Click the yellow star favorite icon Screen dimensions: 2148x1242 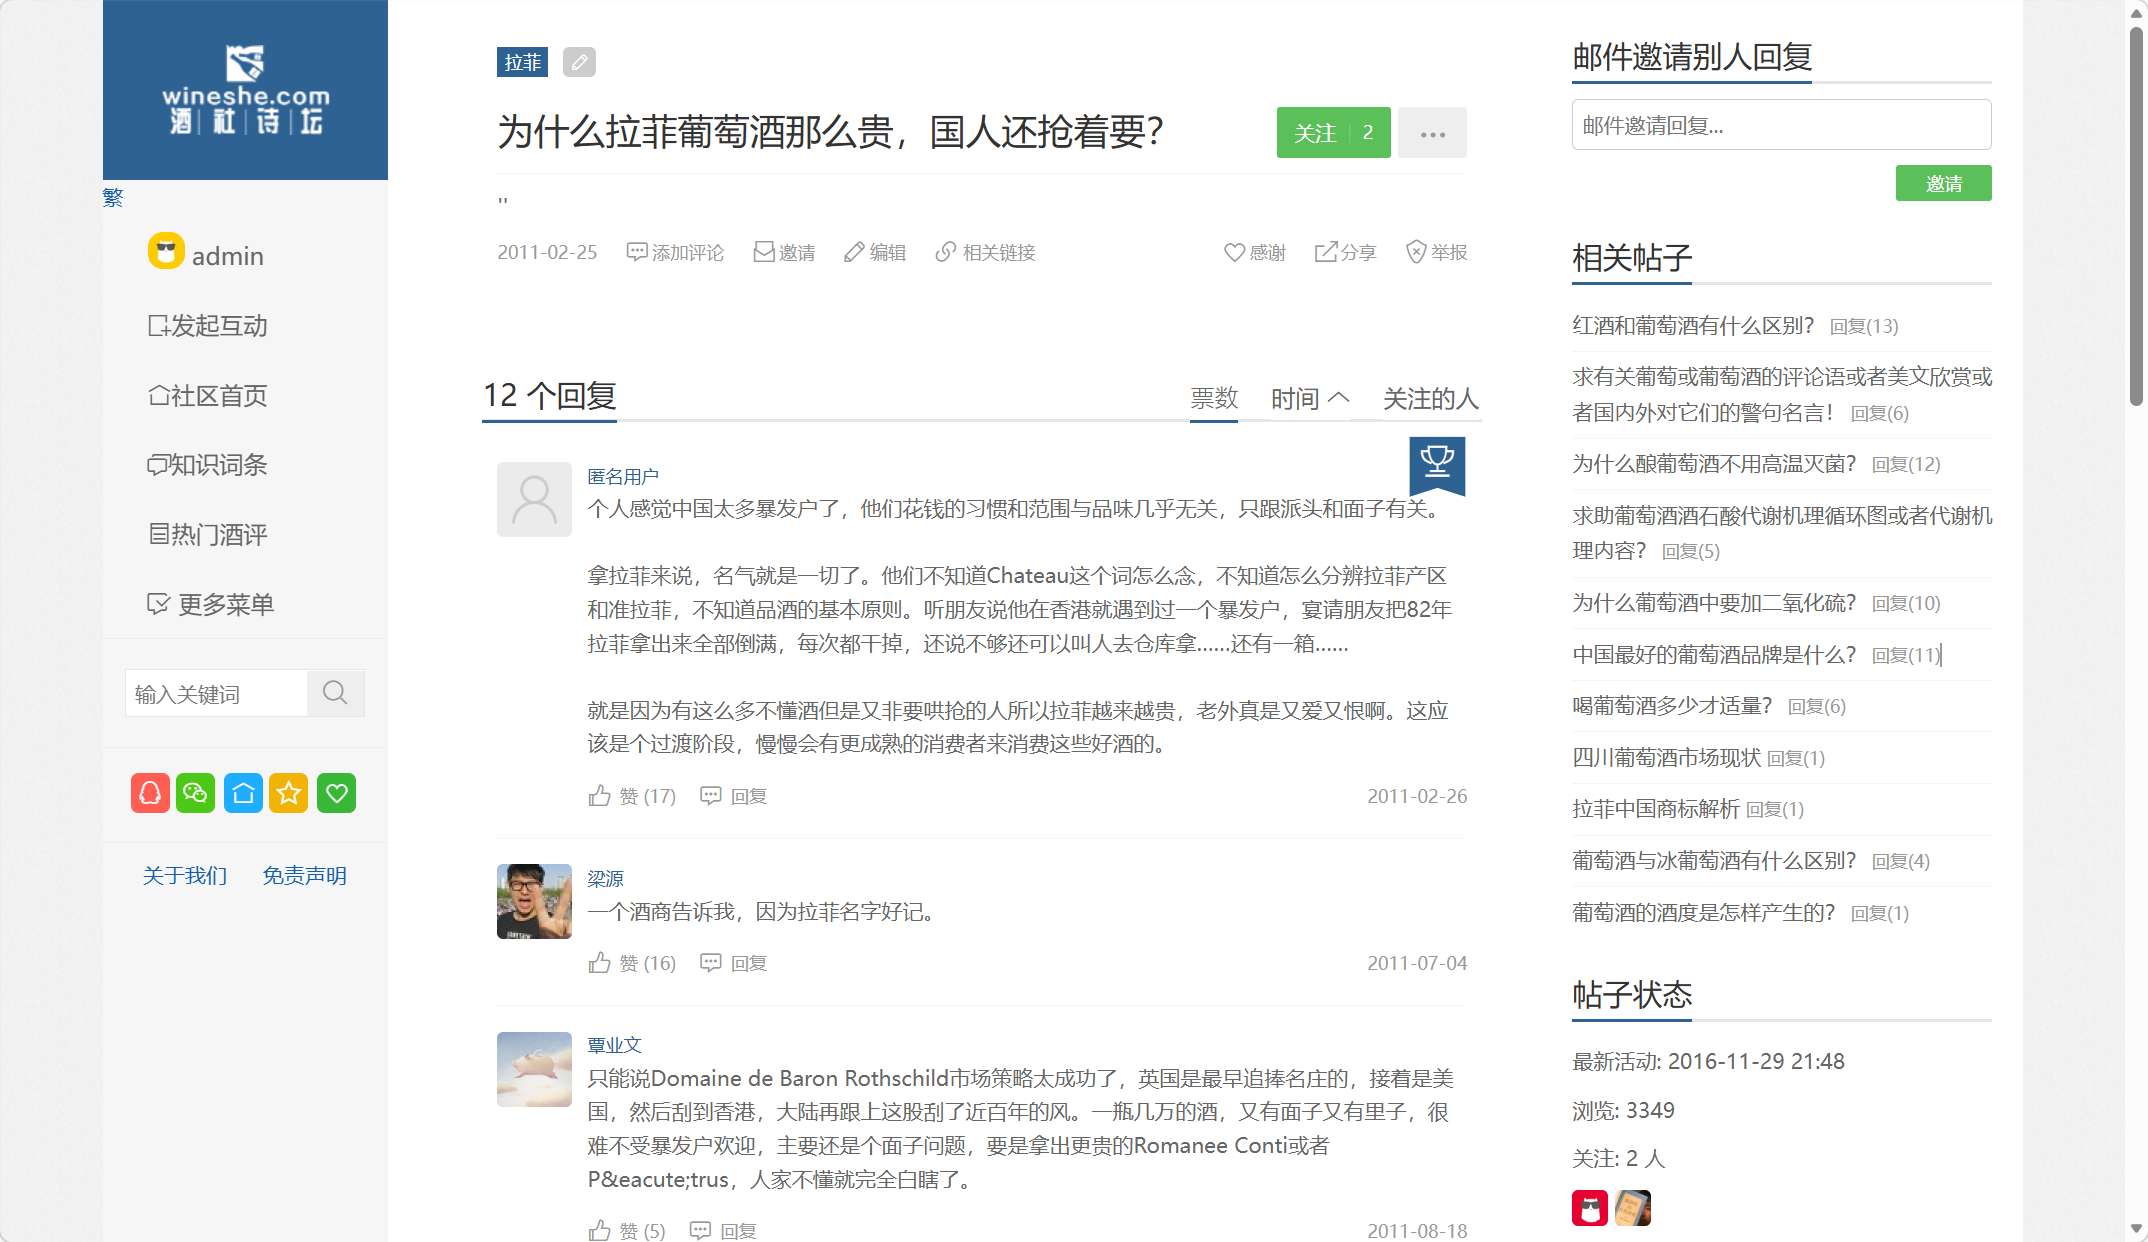tap(289, 793)
